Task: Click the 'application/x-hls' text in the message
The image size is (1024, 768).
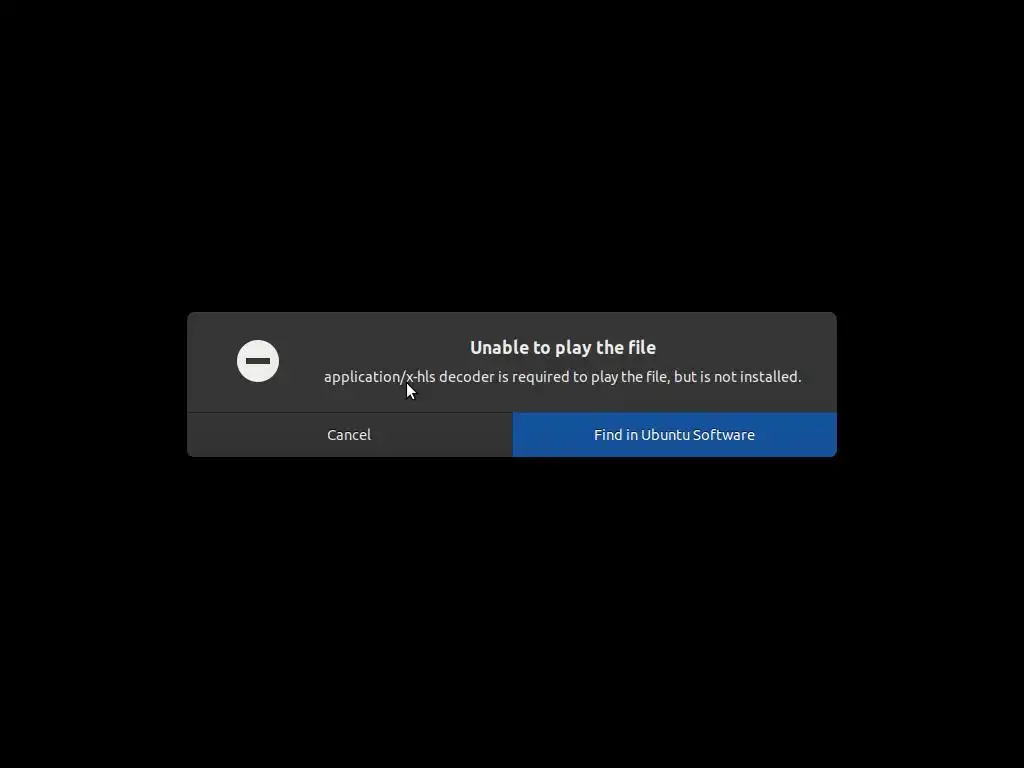Action: 379,377
